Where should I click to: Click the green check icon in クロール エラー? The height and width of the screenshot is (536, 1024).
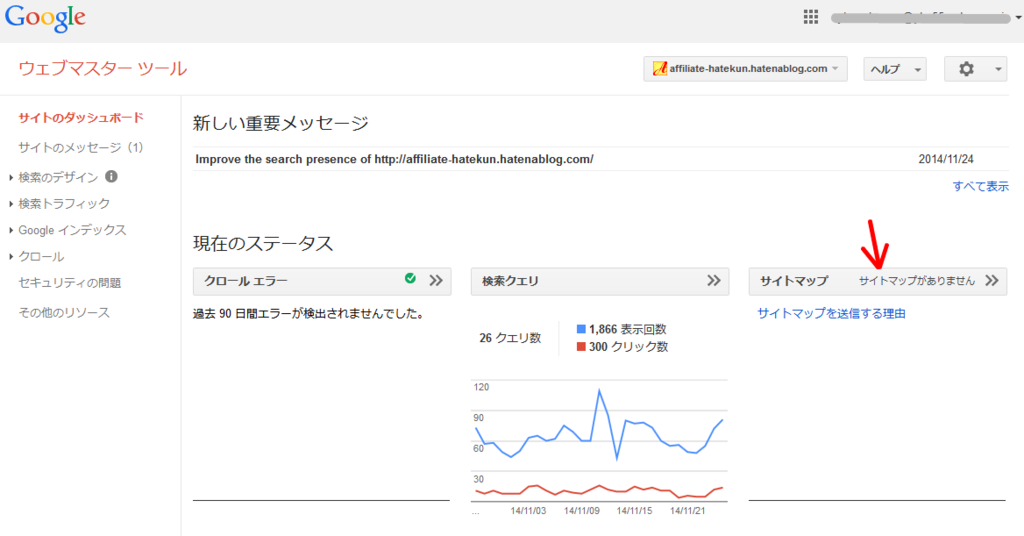[x=410, y=279]
